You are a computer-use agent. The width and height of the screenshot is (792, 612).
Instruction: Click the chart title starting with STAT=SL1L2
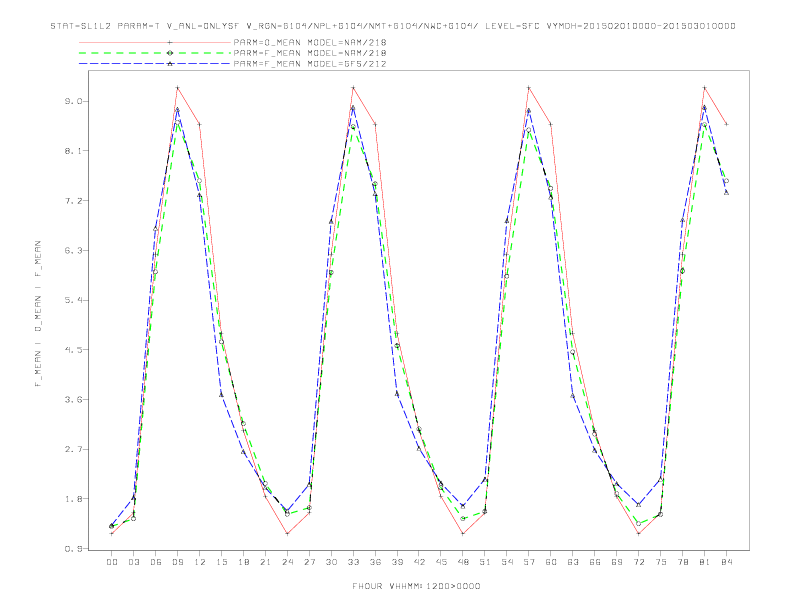point(393,26)
